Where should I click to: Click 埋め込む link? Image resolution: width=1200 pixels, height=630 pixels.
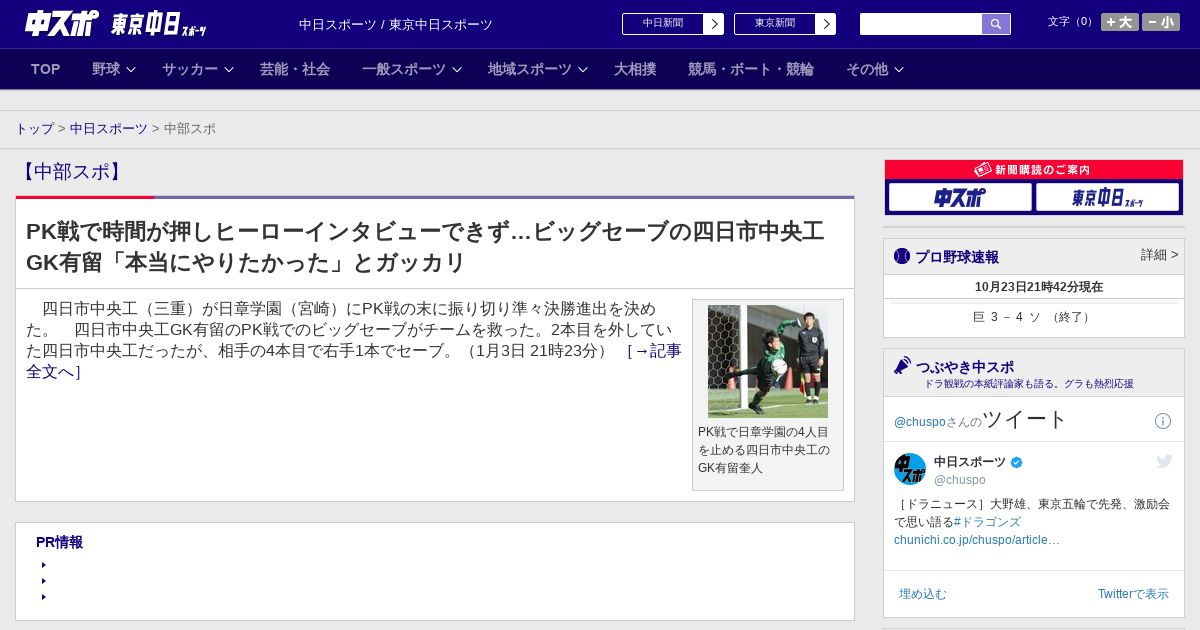point(922,594)
